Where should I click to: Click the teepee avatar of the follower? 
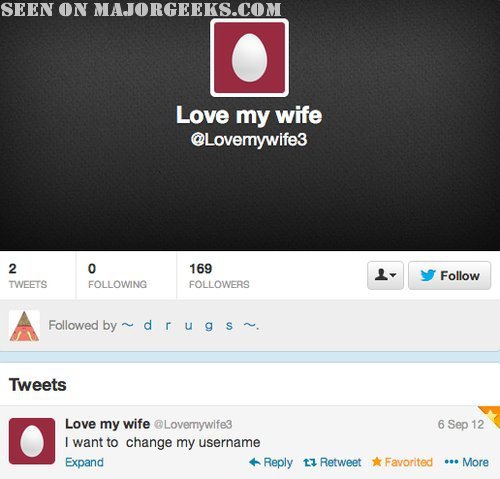pos(24,326)
